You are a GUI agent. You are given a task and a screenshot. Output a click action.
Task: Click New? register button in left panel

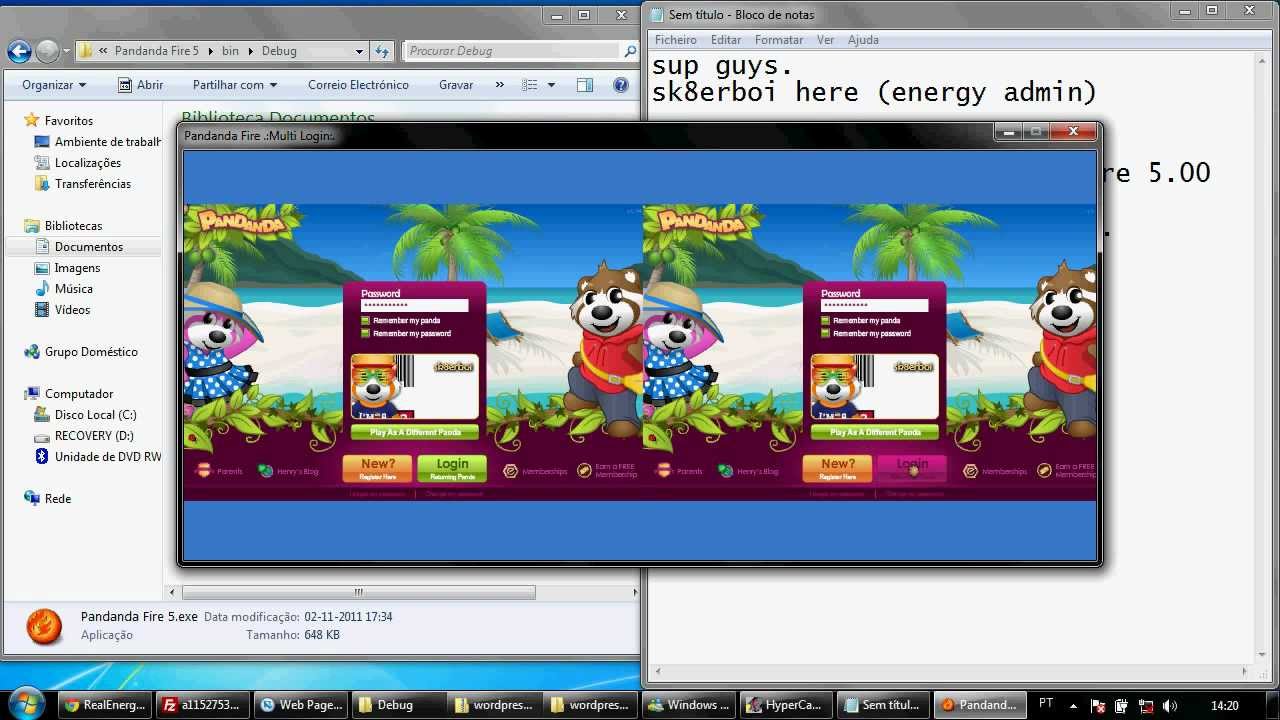(x=377, y=468)
